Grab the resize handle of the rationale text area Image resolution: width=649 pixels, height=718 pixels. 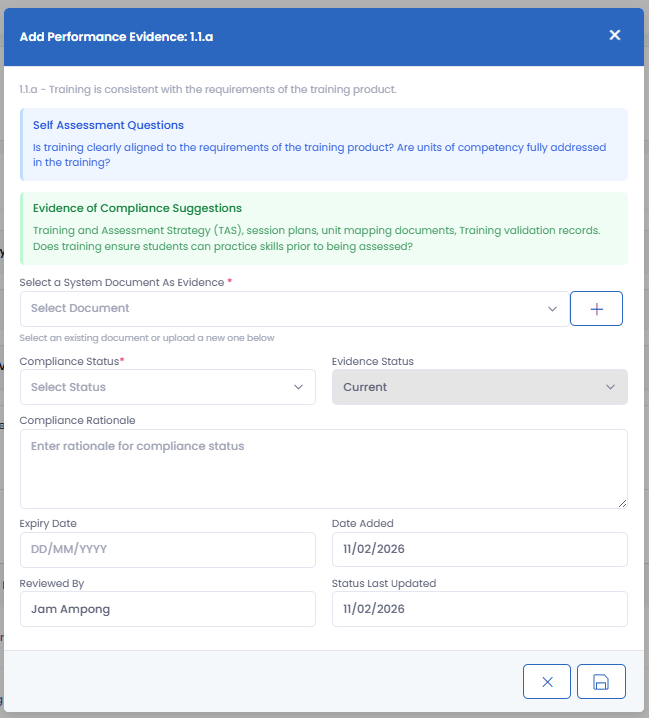coord(621,502)
